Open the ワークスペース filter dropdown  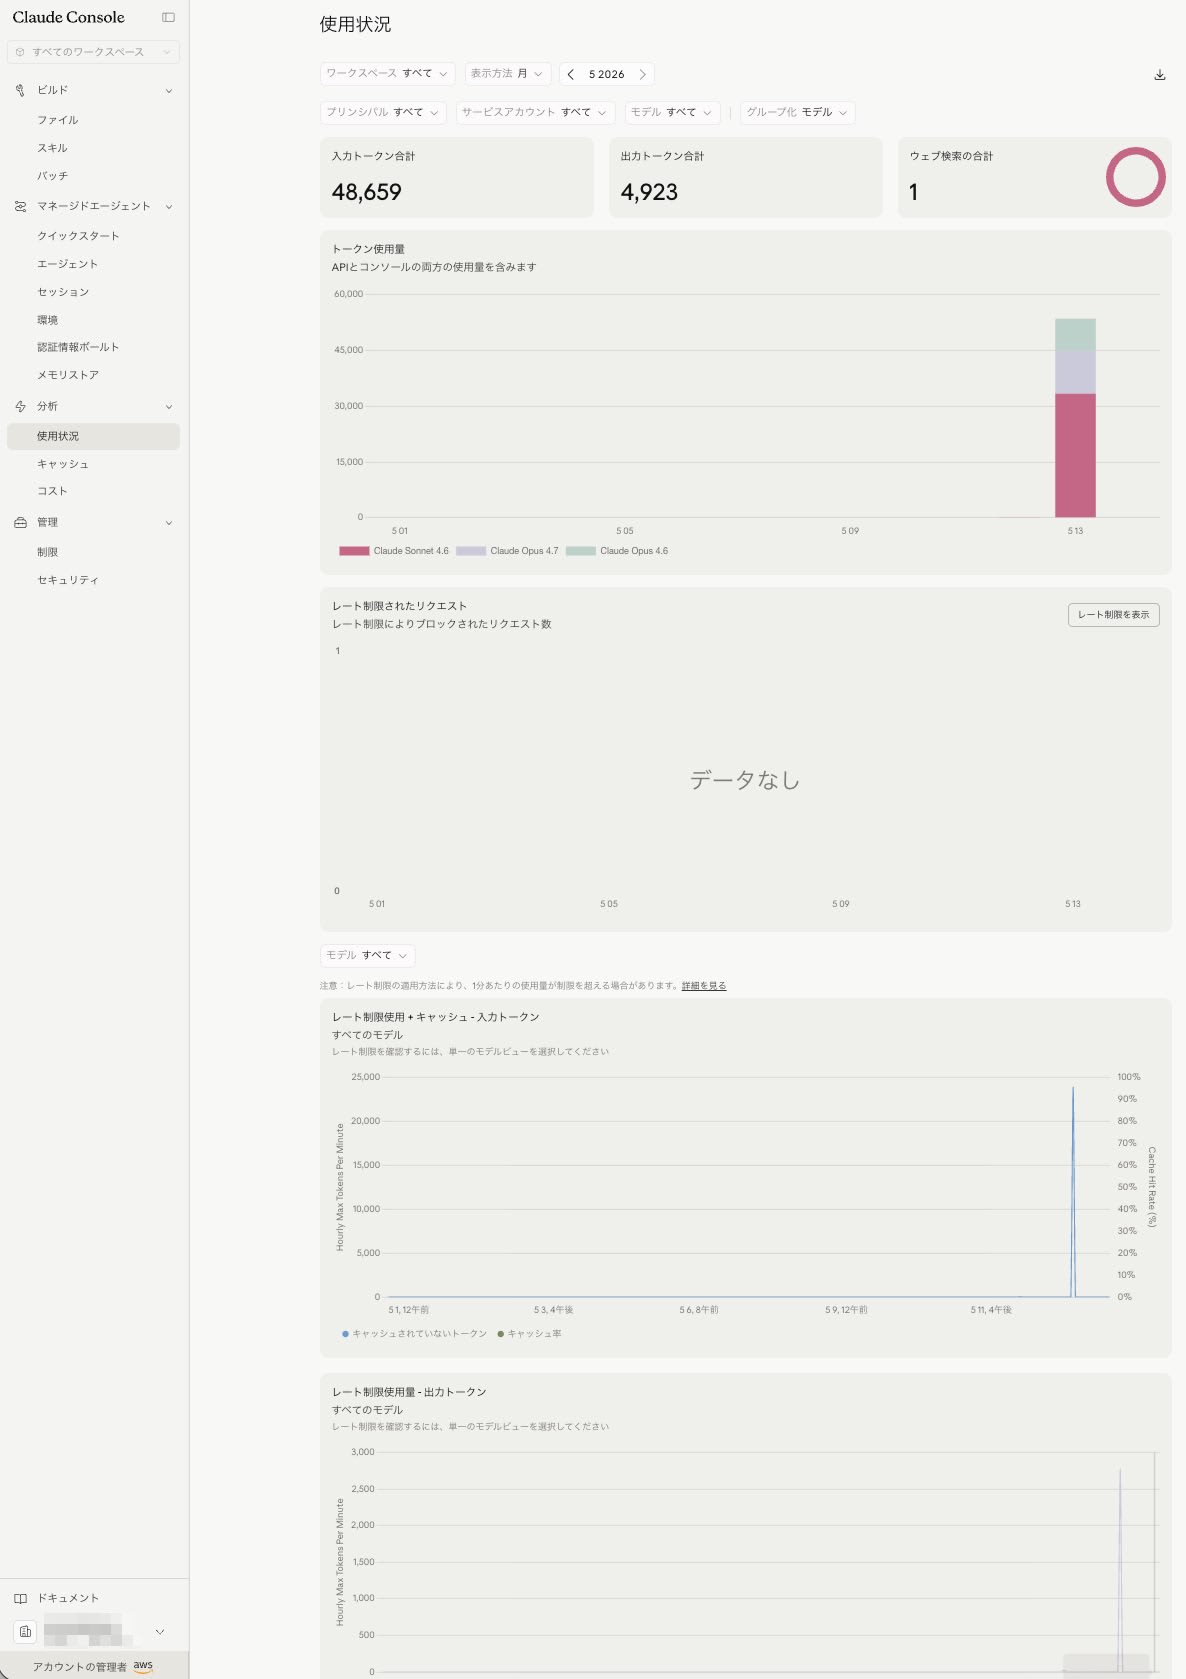coord(387,73)
